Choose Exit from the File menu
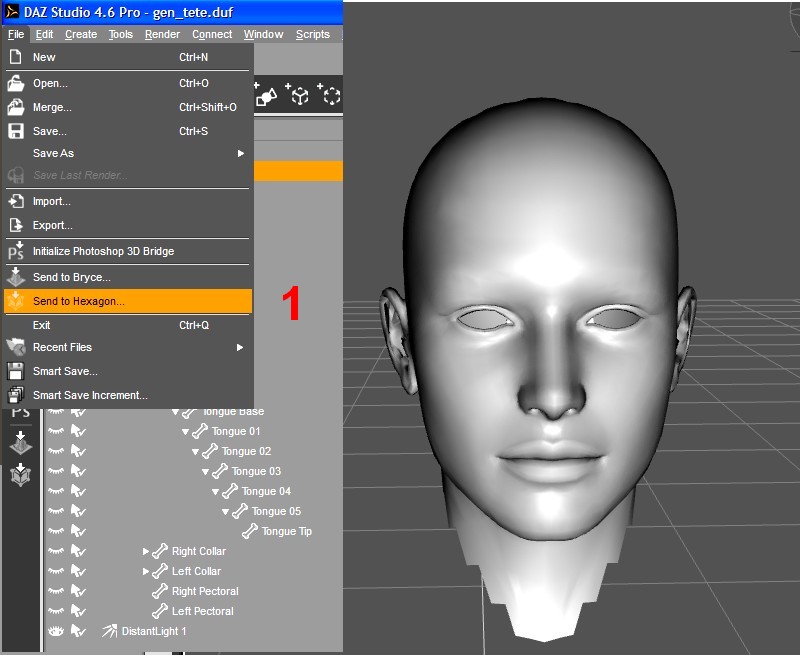 [128, 325]
